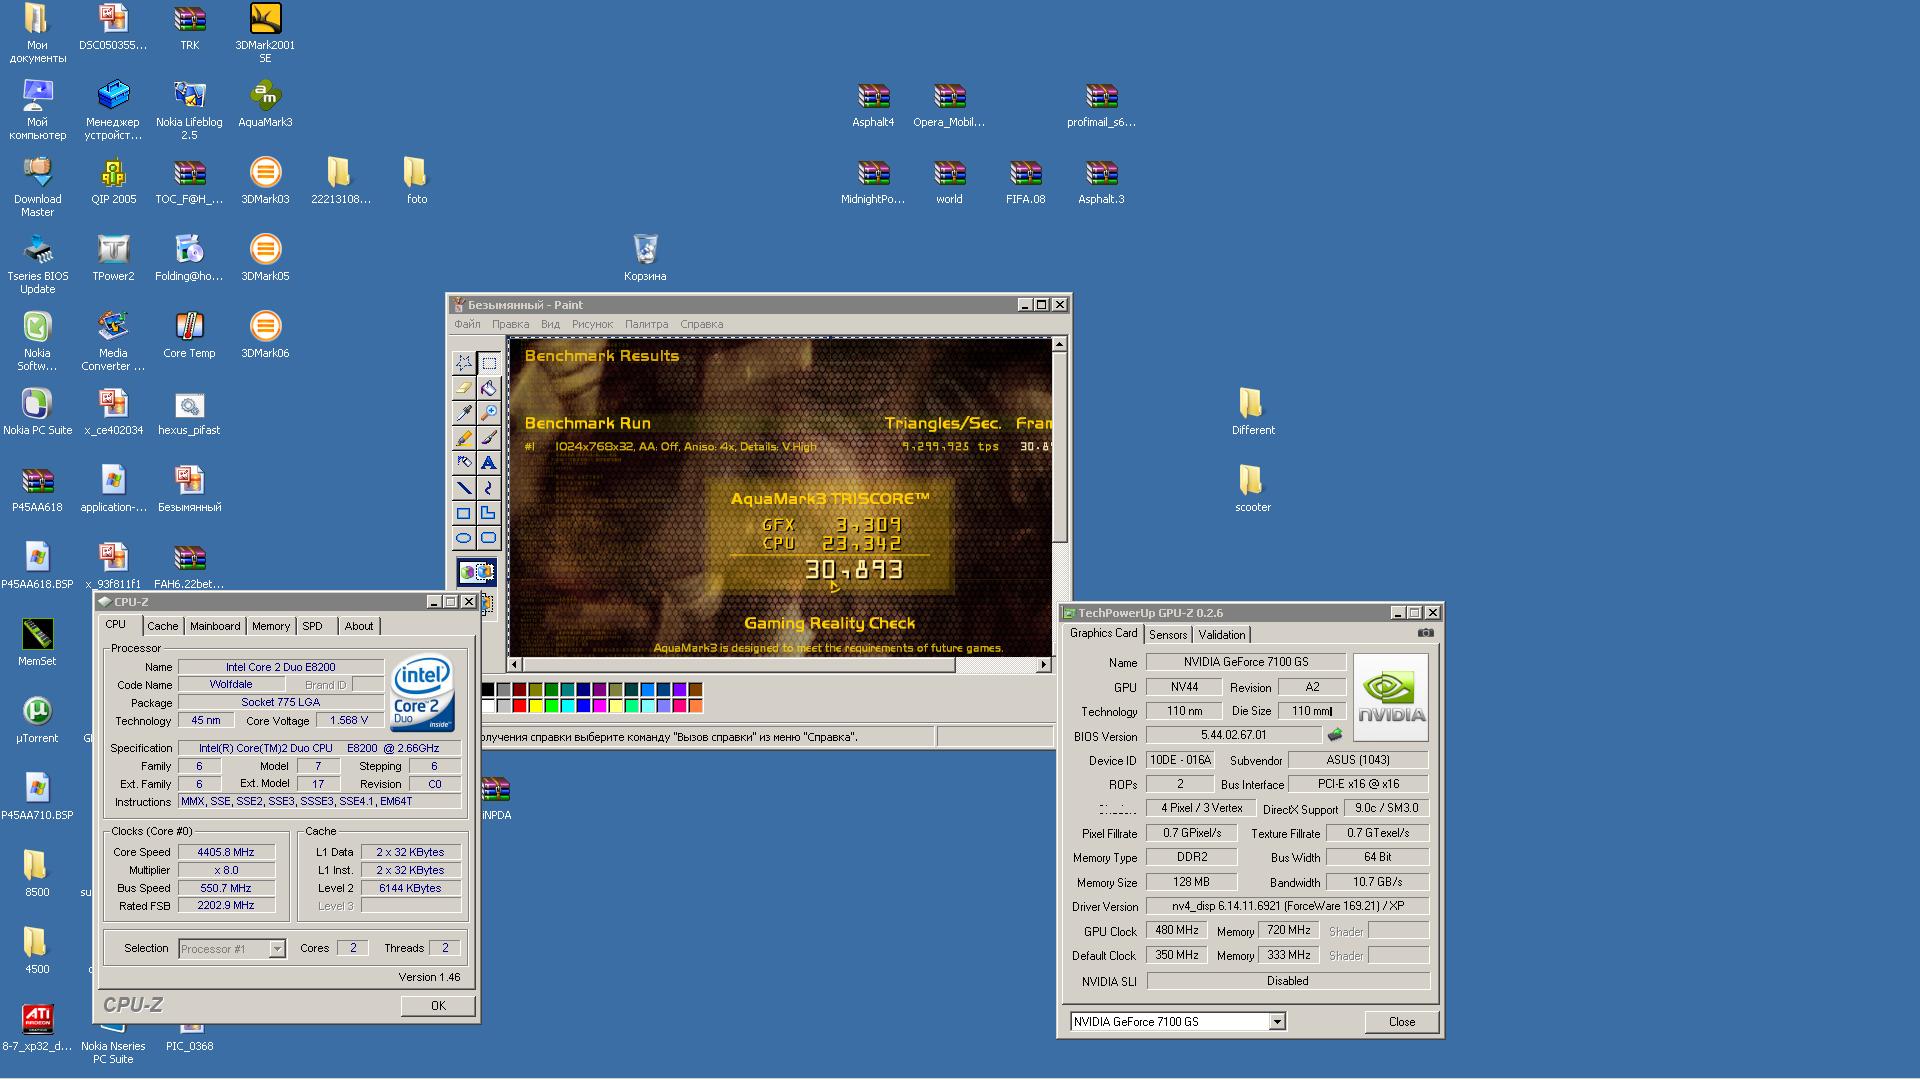Switch to the SPD tab in CPU-Z
Screen dimensions: 1920x1080
312,626
